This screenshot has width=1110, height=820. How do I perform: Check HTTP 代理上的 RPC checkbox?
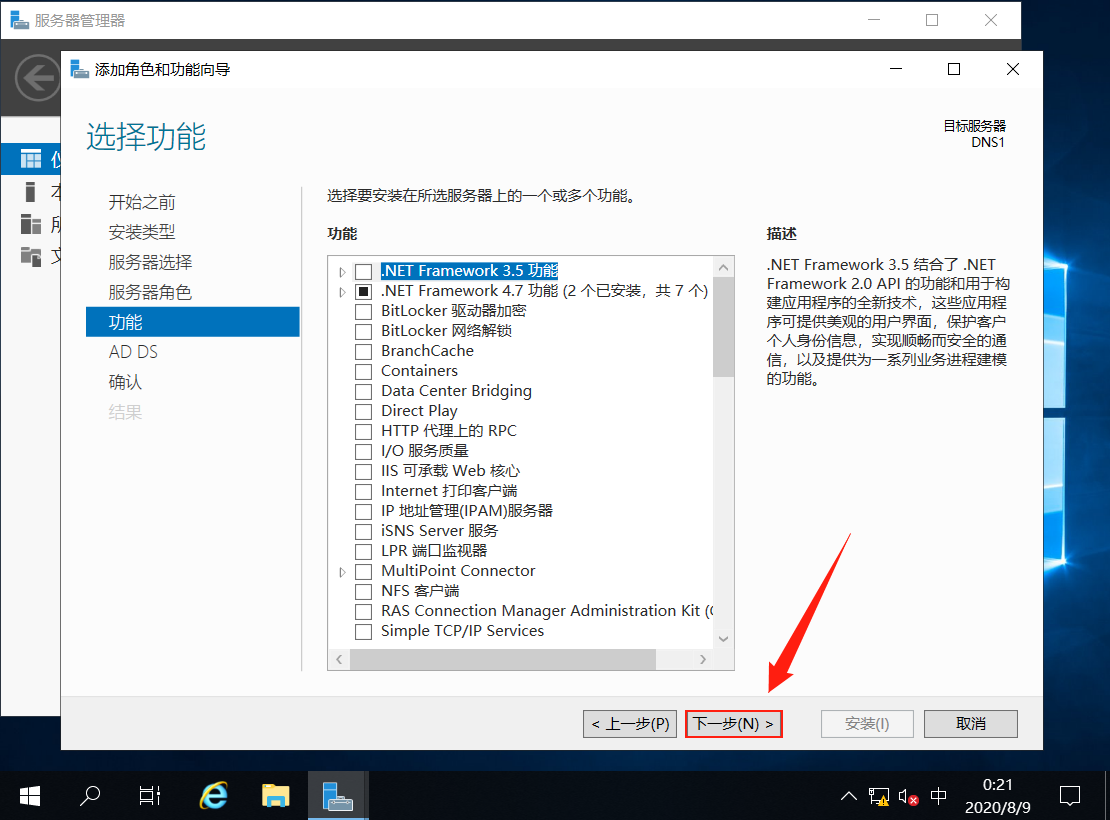point(363,431)
